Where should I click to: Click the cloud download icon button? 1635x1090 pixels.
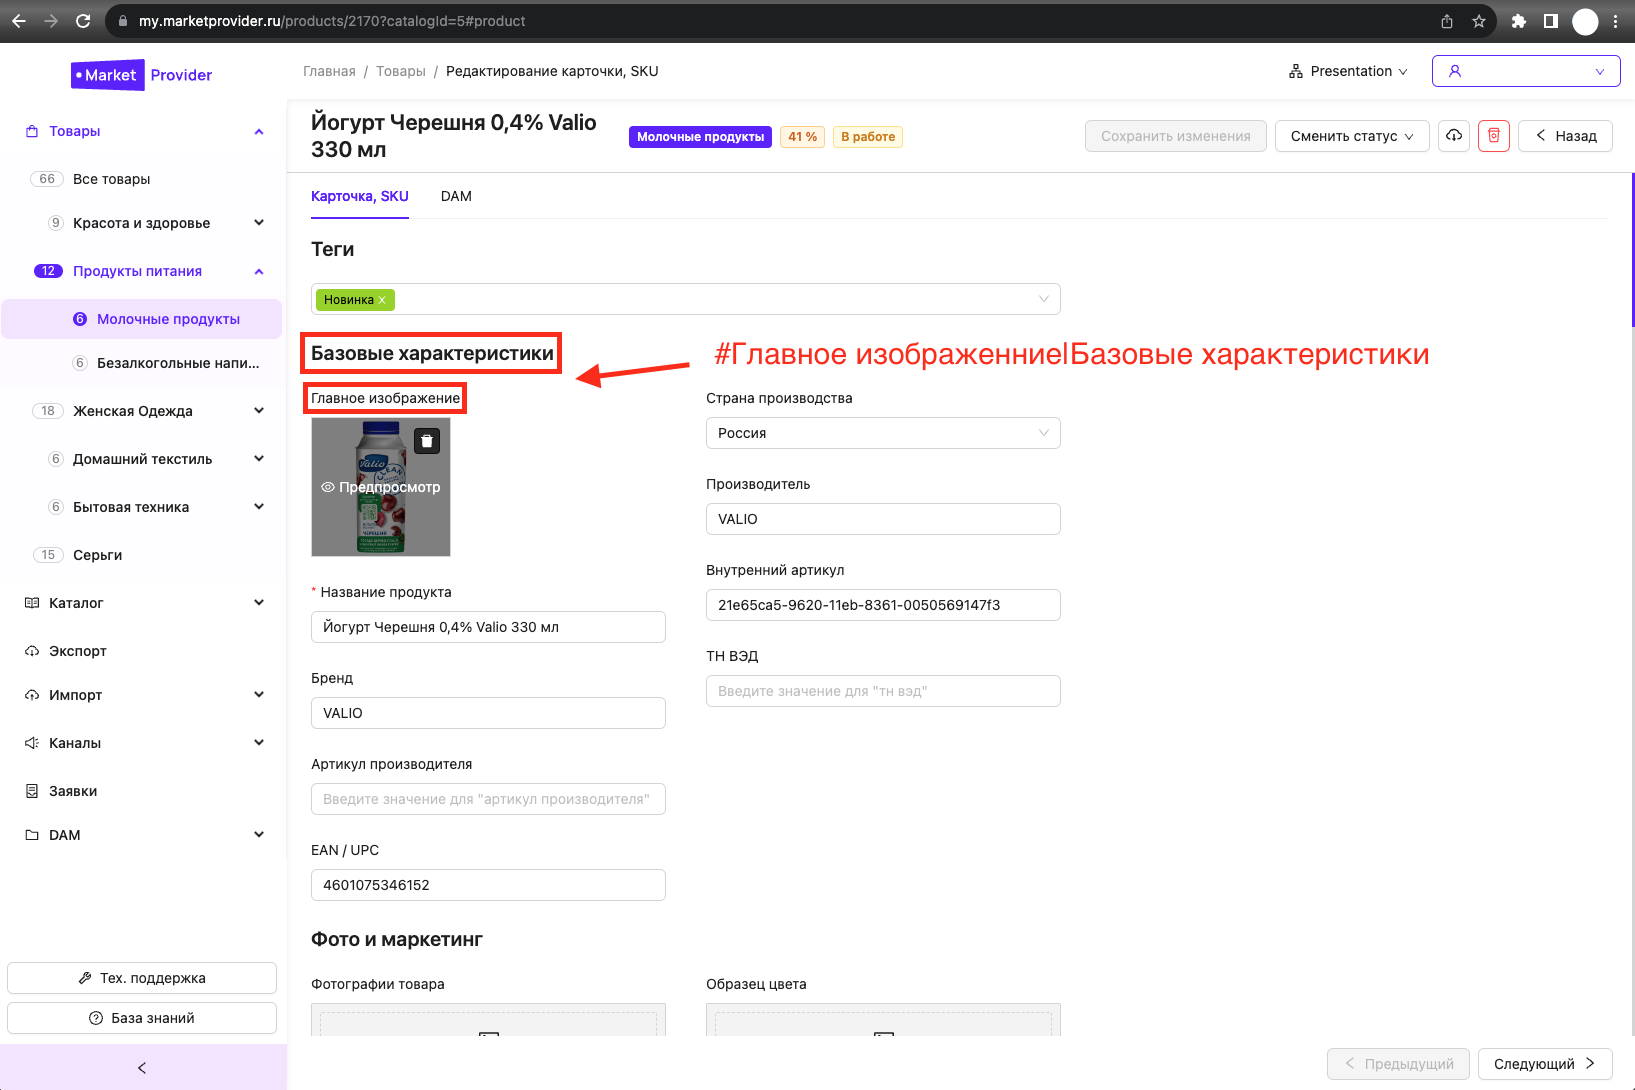coord(1454,136)
